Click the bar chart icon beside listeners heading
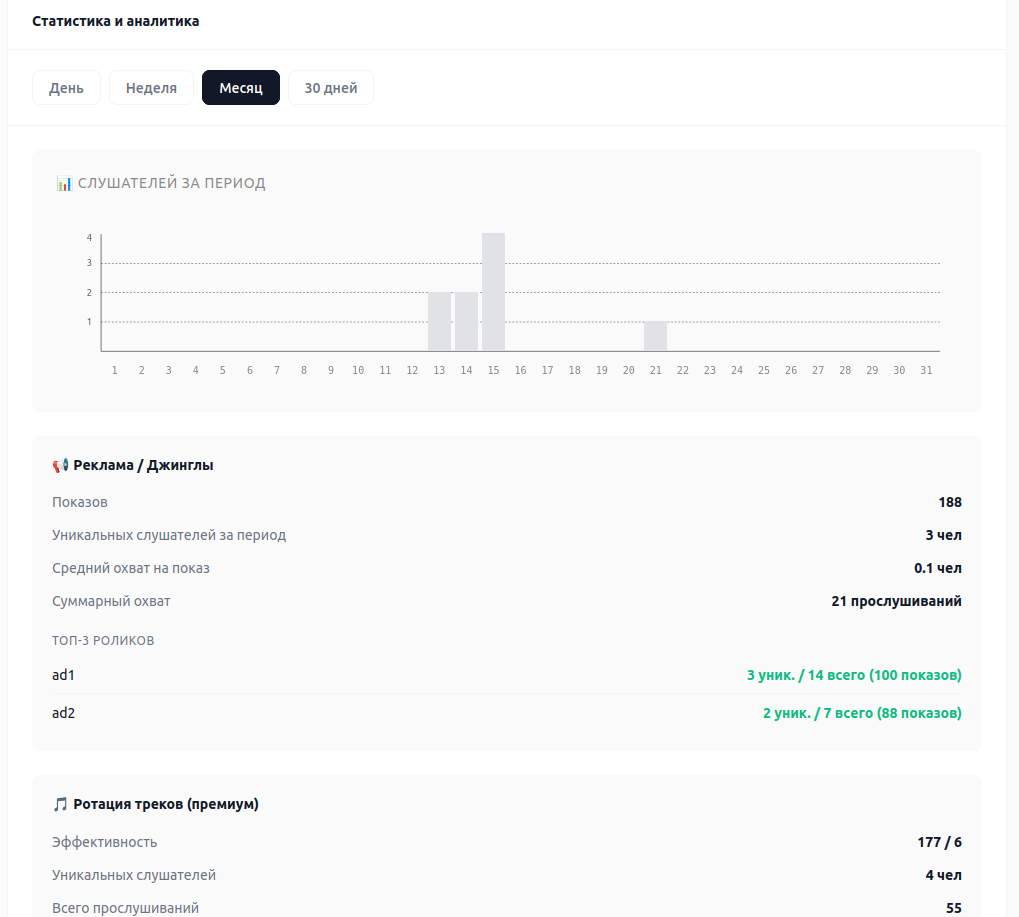1019x917 pixels. pyautogui.click(x=64, y=183)
